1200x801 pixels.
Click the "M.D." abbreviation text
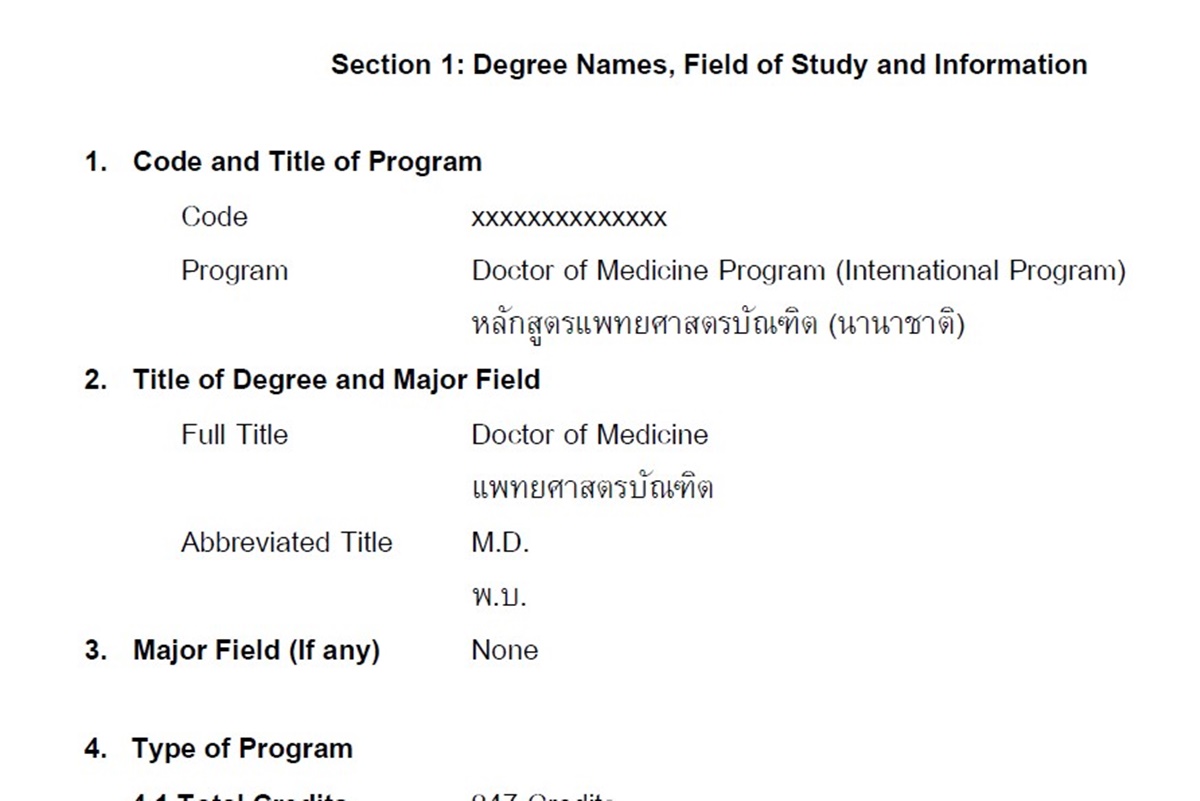point(500,543)
